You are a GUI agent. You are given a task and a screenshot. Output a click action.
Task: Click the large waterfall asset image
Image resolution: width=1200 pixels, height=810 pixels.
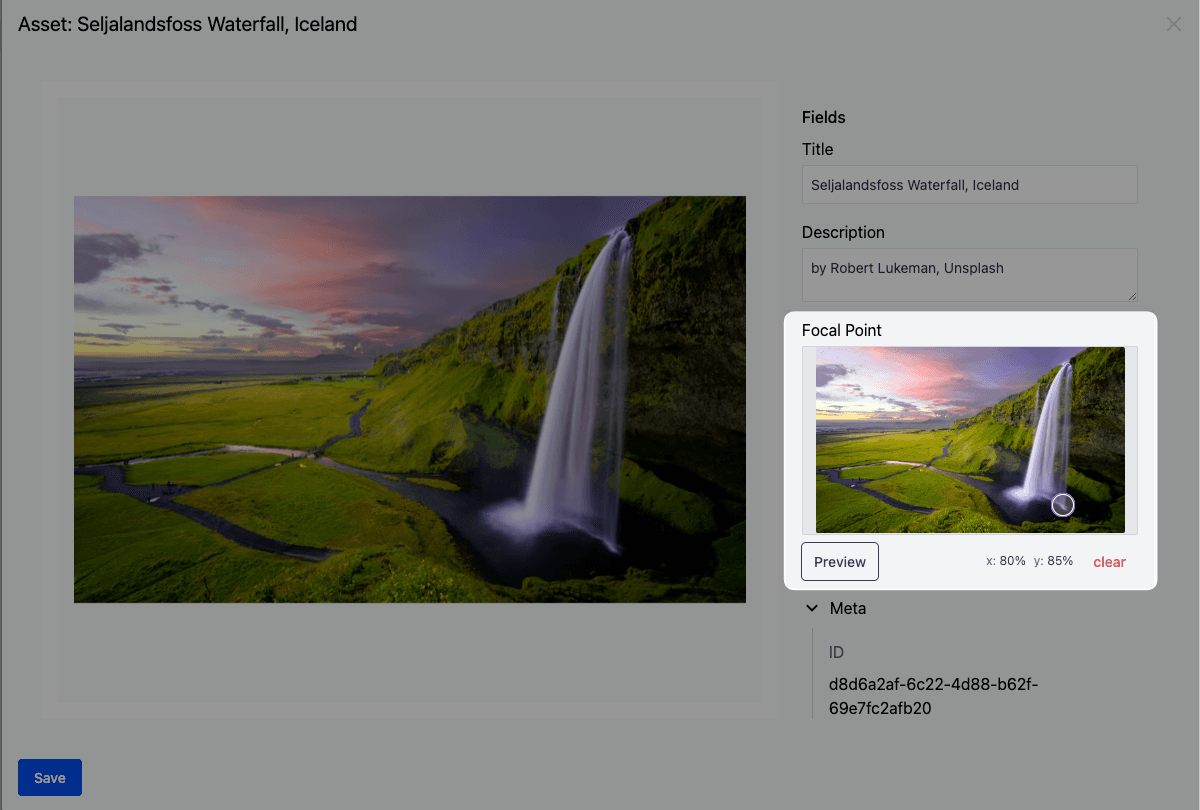(410, 399)
